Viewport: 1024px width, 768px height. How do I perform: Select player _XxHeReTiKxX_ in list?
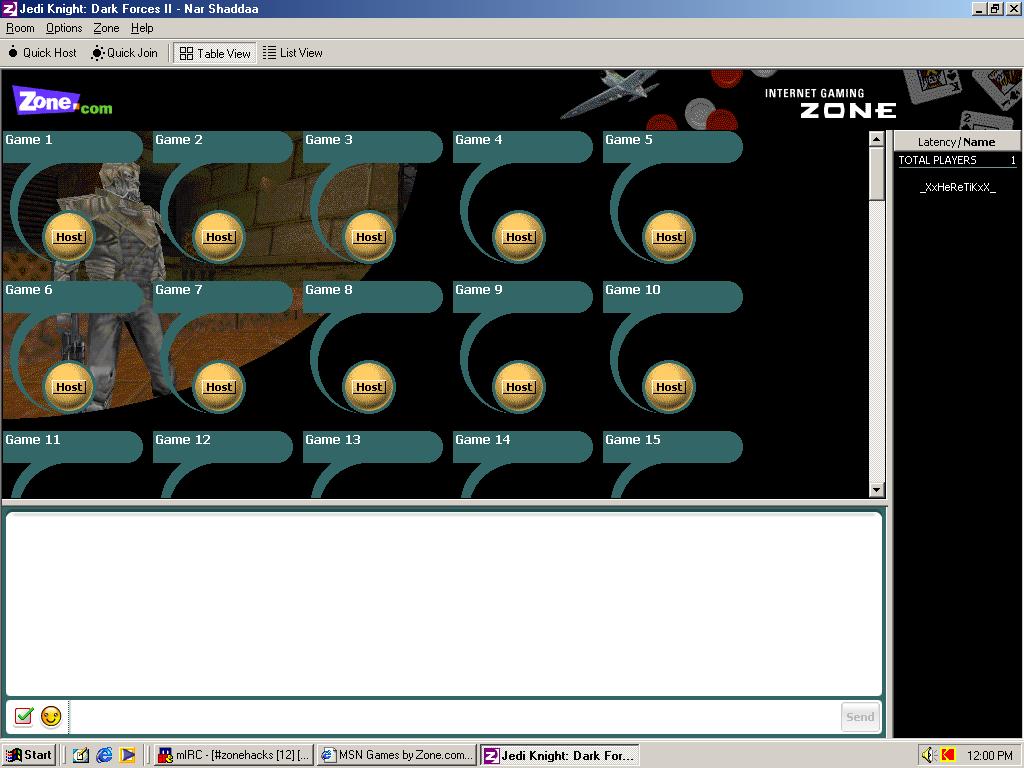pos(957,187)
